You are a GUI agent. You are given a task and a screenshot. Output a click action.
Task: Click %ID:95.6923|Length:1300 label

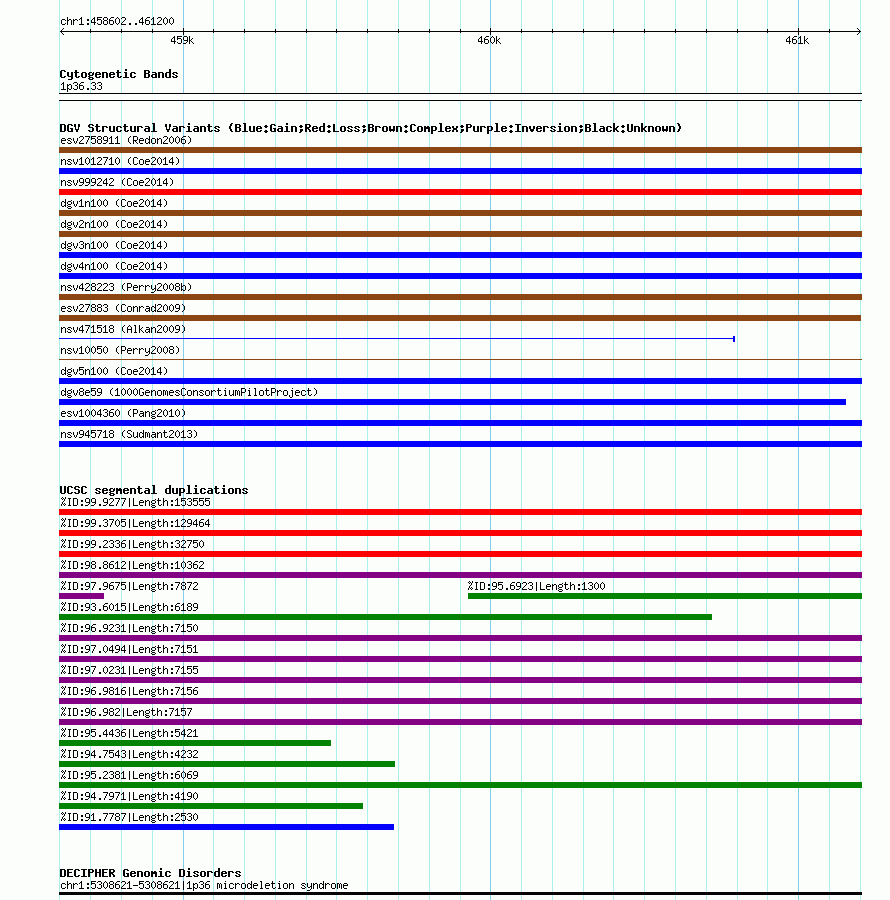pyautogui.click(x=536, y=587)
